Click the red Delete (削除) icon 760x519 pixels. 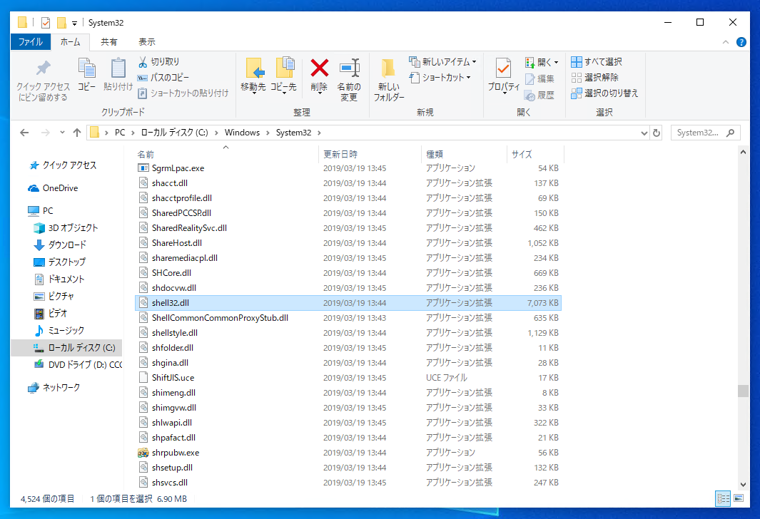pyautogui.click(x=319, y=68)
